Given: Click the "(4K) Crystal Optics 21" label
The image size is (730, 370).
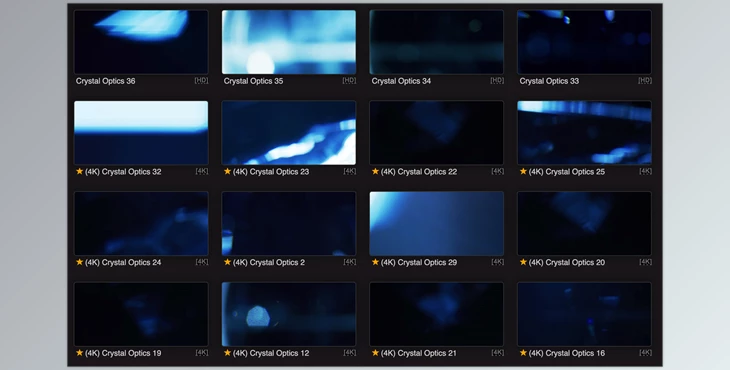Looking at the screenshot, I should point(419,353).
